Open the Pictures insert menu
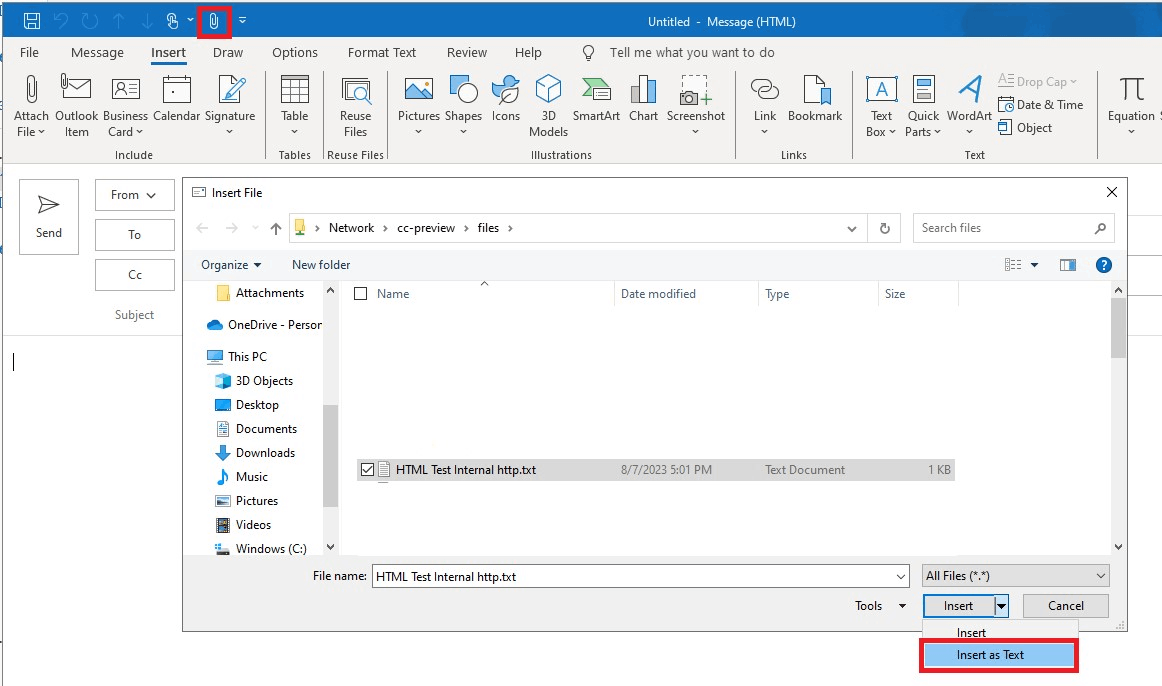The height and width of the screenshot is (686, 1162). tap(419, 106)
